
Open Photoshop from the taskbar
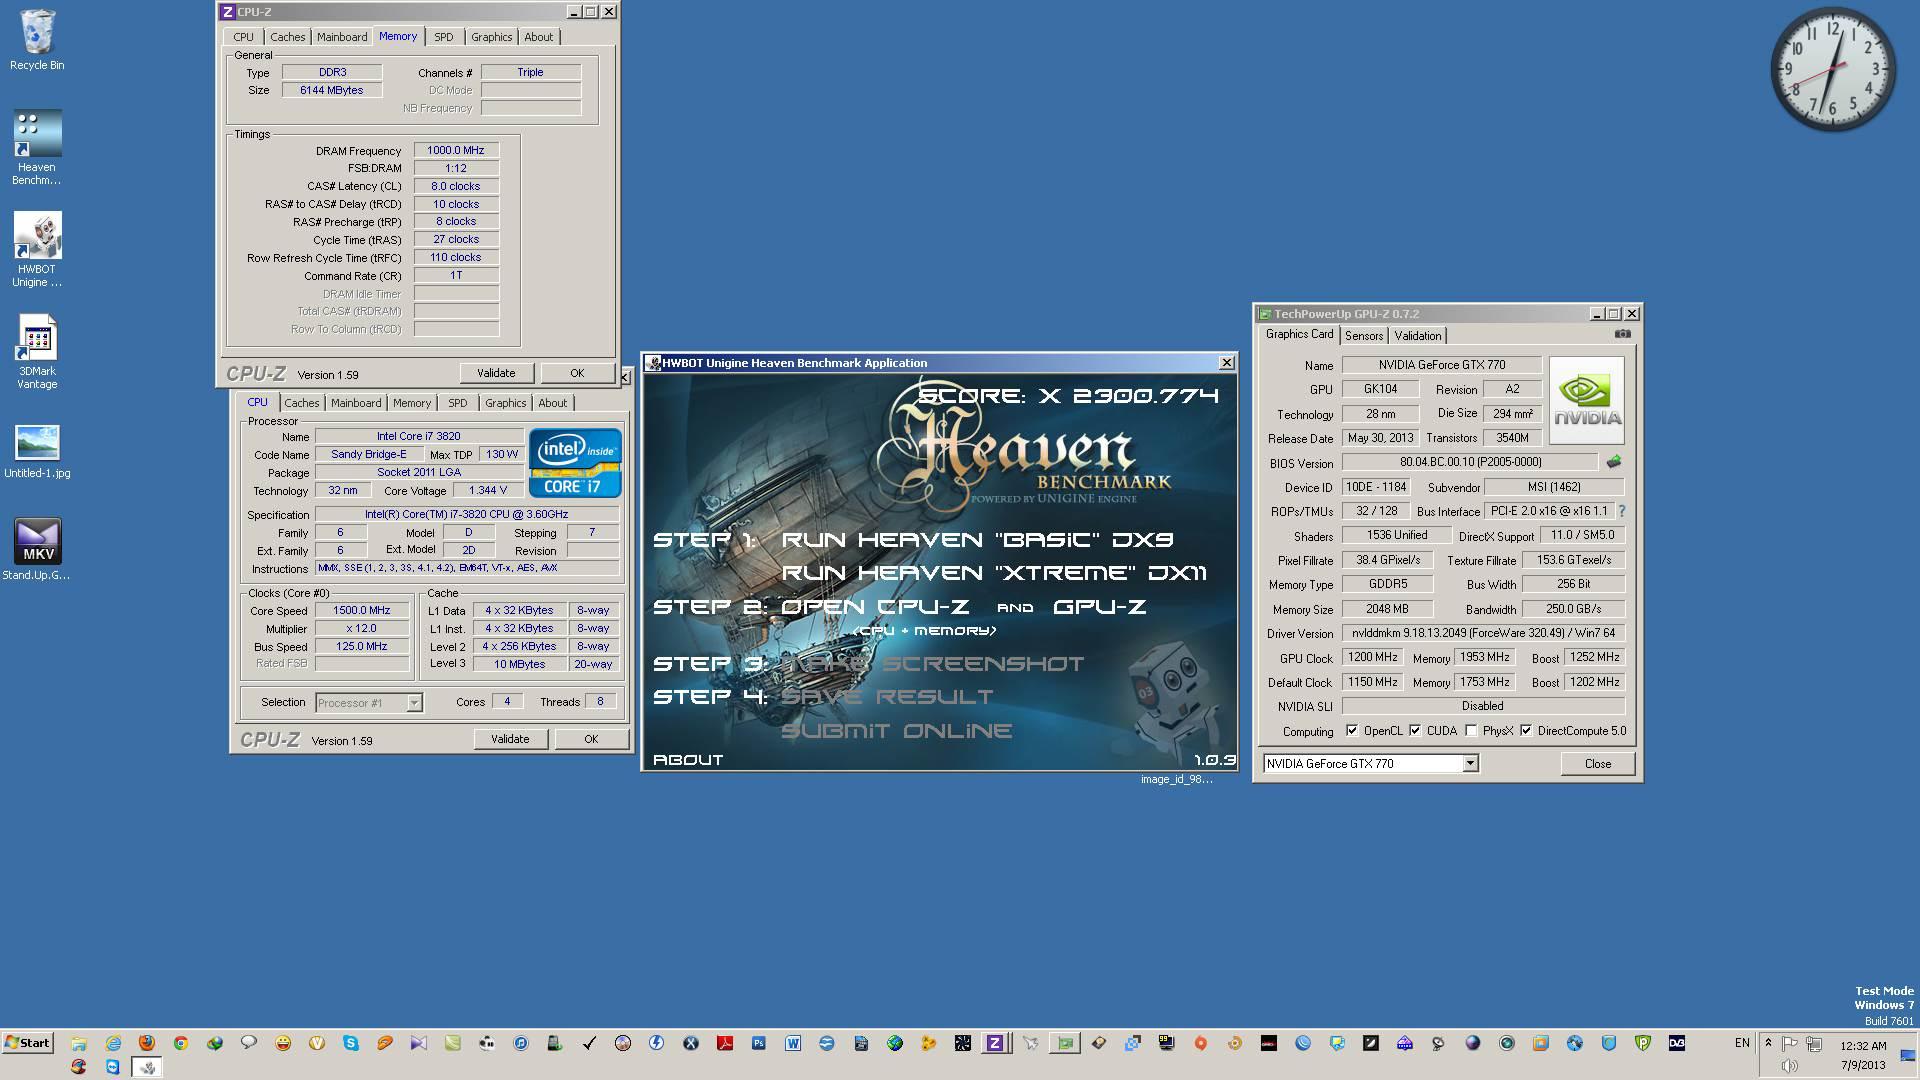(759, 1043)
